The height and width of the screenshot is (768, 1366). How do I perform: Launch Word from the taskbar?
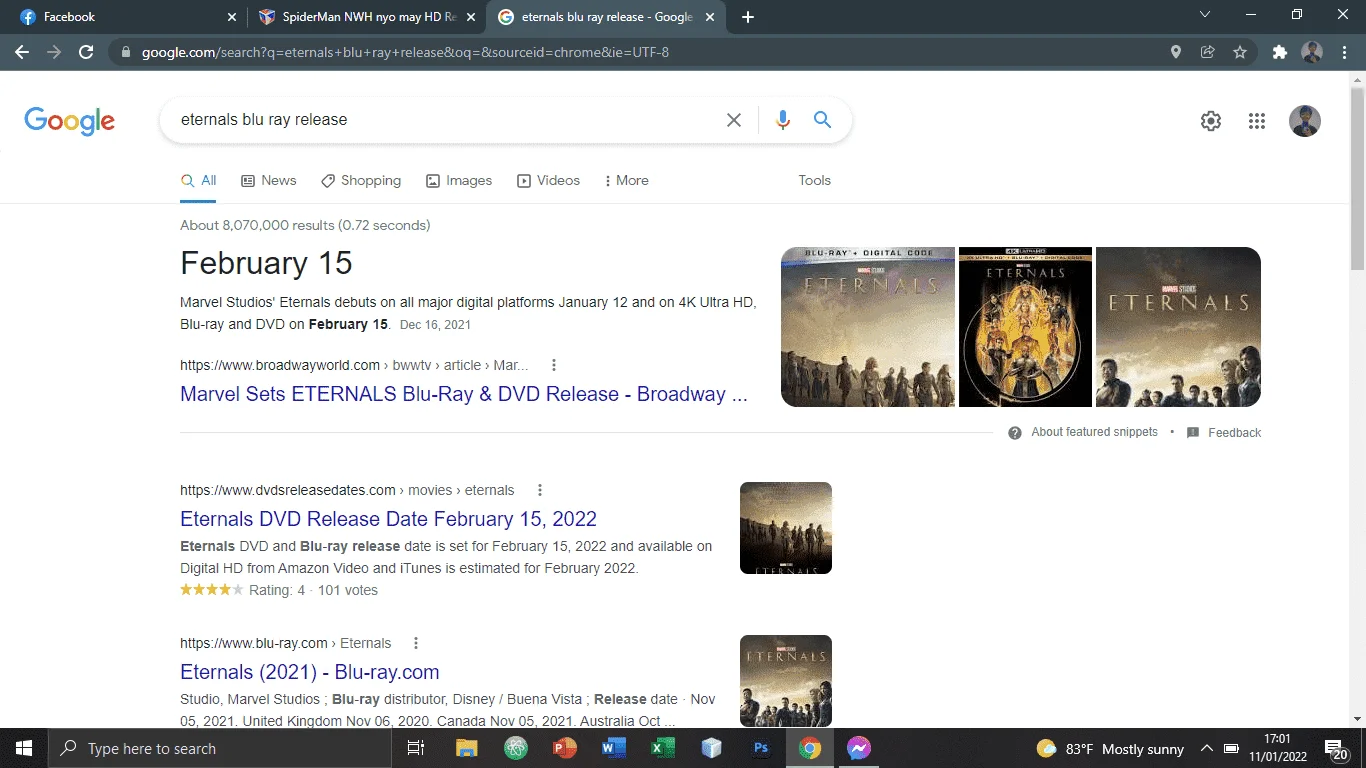pyautogui.click(x=614, y=748)
